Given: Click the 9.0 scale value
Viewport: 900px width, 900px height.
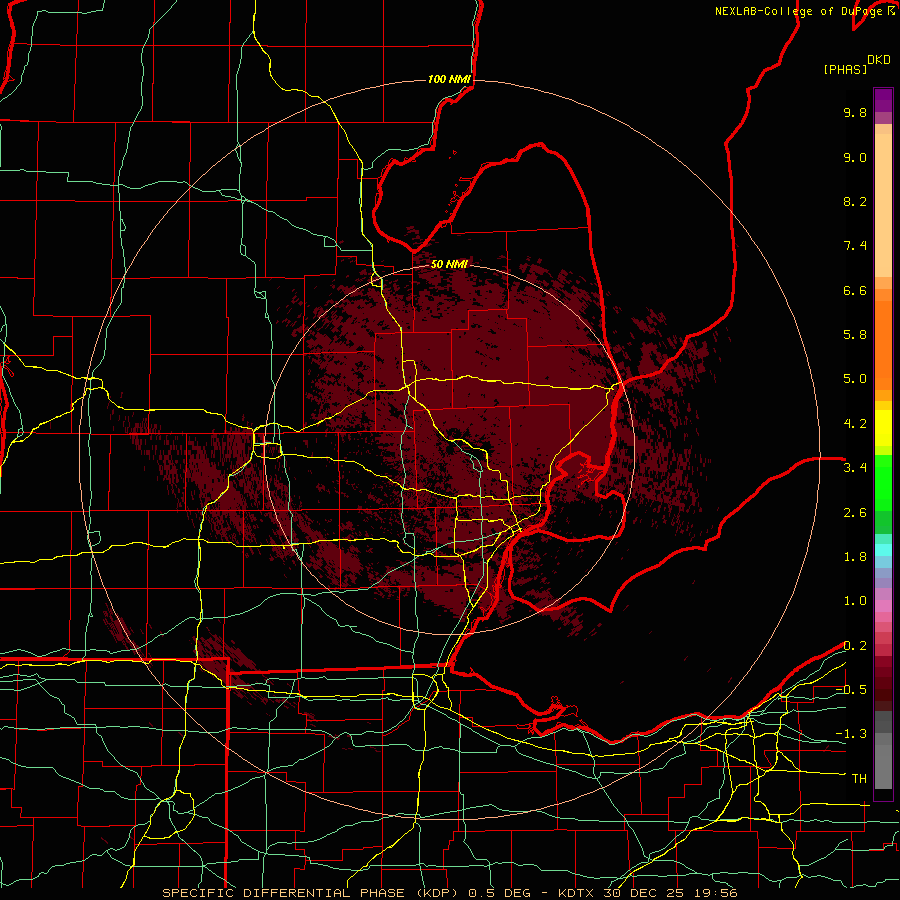Looking at the screenshot, I should (855, 157).
